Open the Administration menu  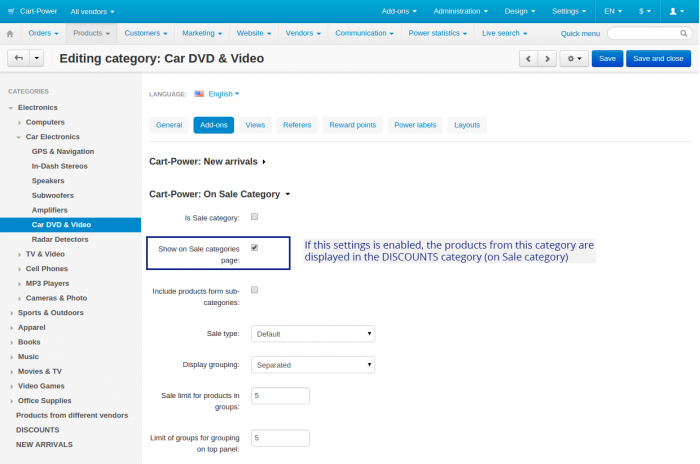460,11
